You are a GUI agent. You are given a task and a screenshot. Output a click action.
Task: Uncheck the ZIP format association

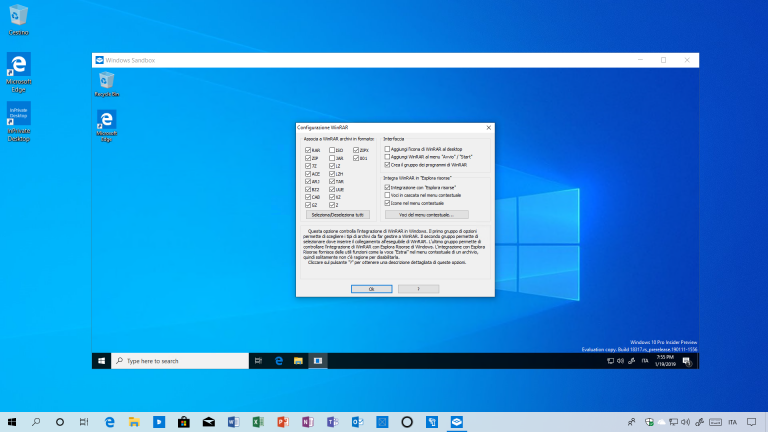pyautogui.click(x=308, y=158)
